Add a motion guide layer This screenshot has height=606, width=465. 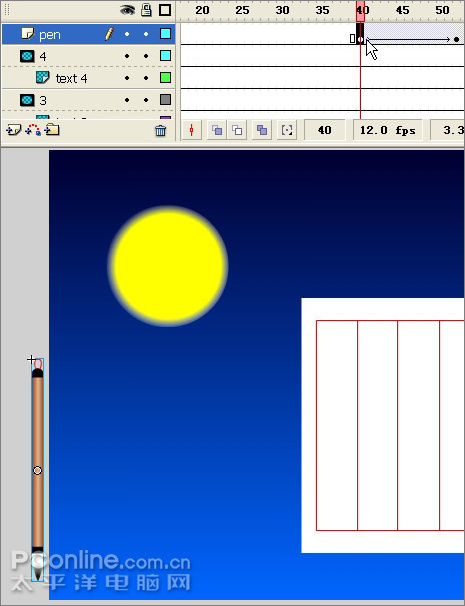click(33, 130)
